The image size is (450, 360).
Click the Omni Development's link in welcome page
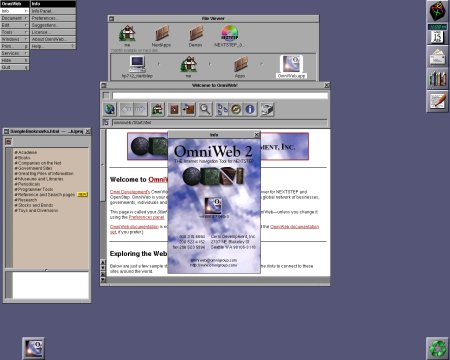(x=130, y=192)
